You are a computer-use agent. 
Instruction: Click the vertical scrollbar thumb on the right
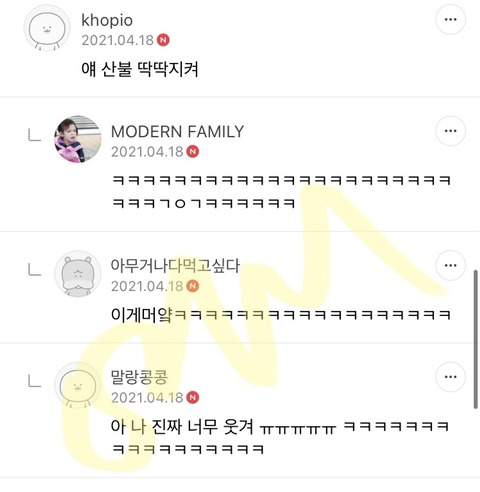tap(476, 339)
